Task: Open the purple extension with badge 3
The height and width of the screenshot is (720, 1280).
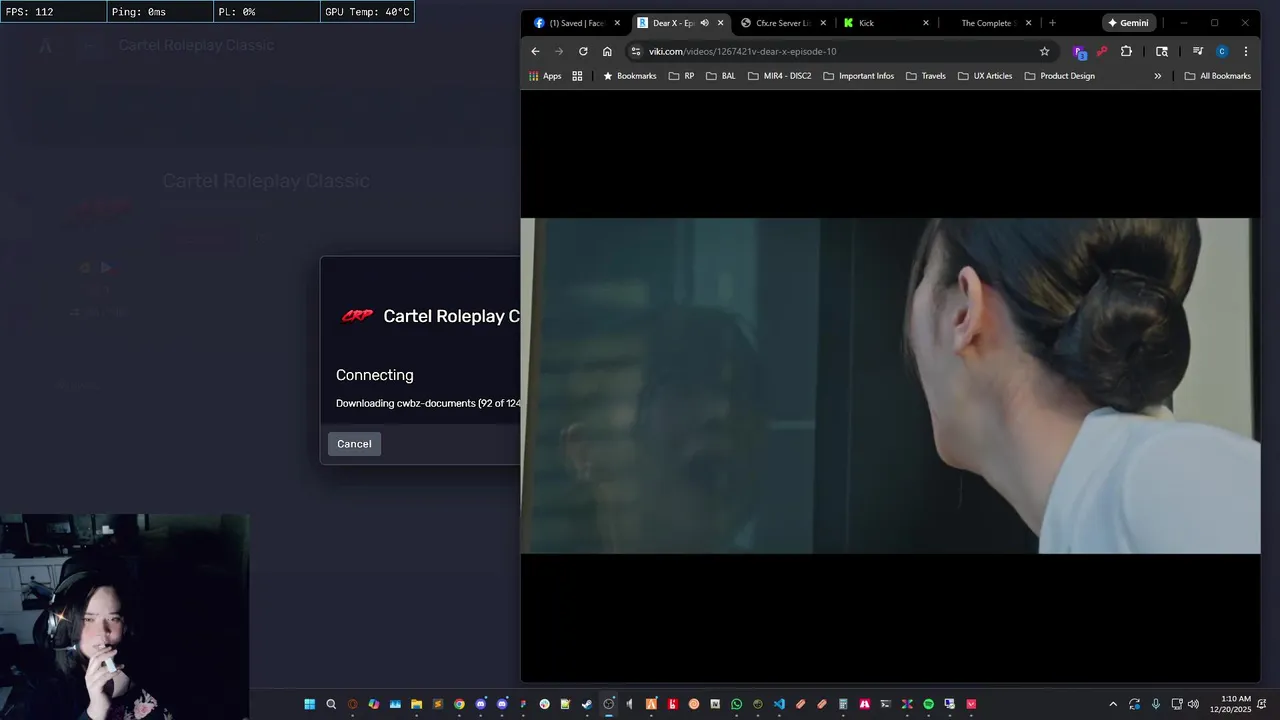Action: (1080, 52)
